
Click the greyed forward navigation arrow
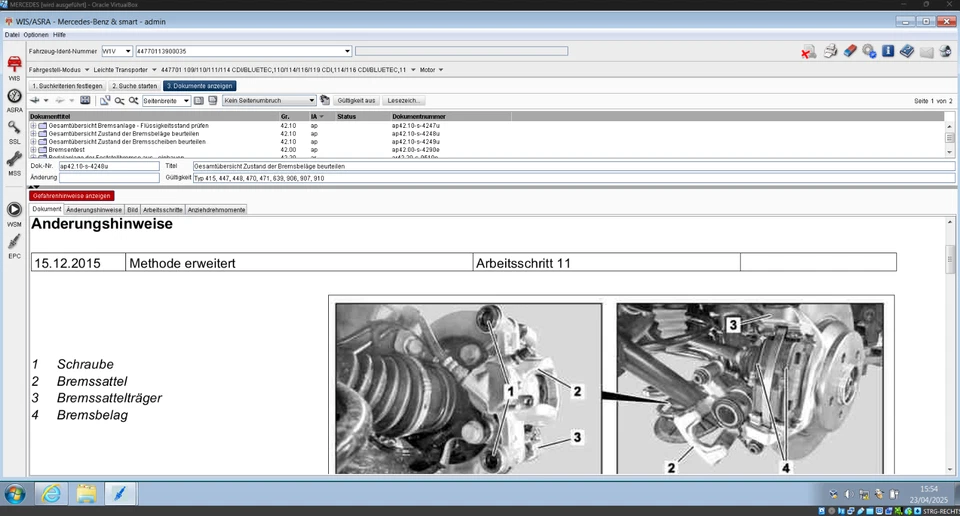tap(59, 100)
